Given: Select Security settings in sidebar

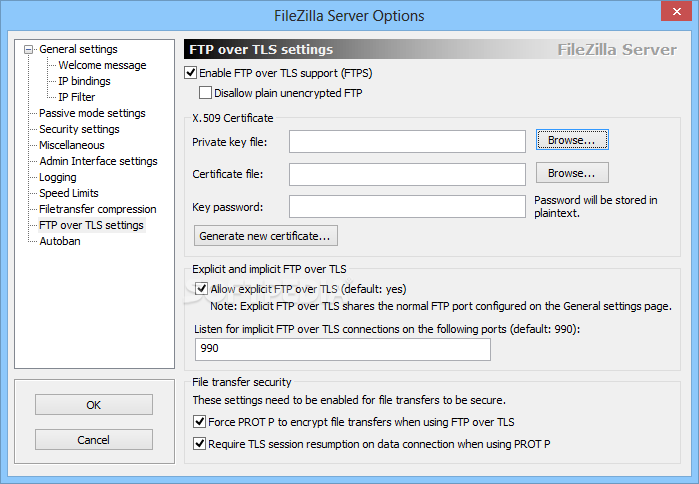Looking at the screenshot, I should click(79, 129).
